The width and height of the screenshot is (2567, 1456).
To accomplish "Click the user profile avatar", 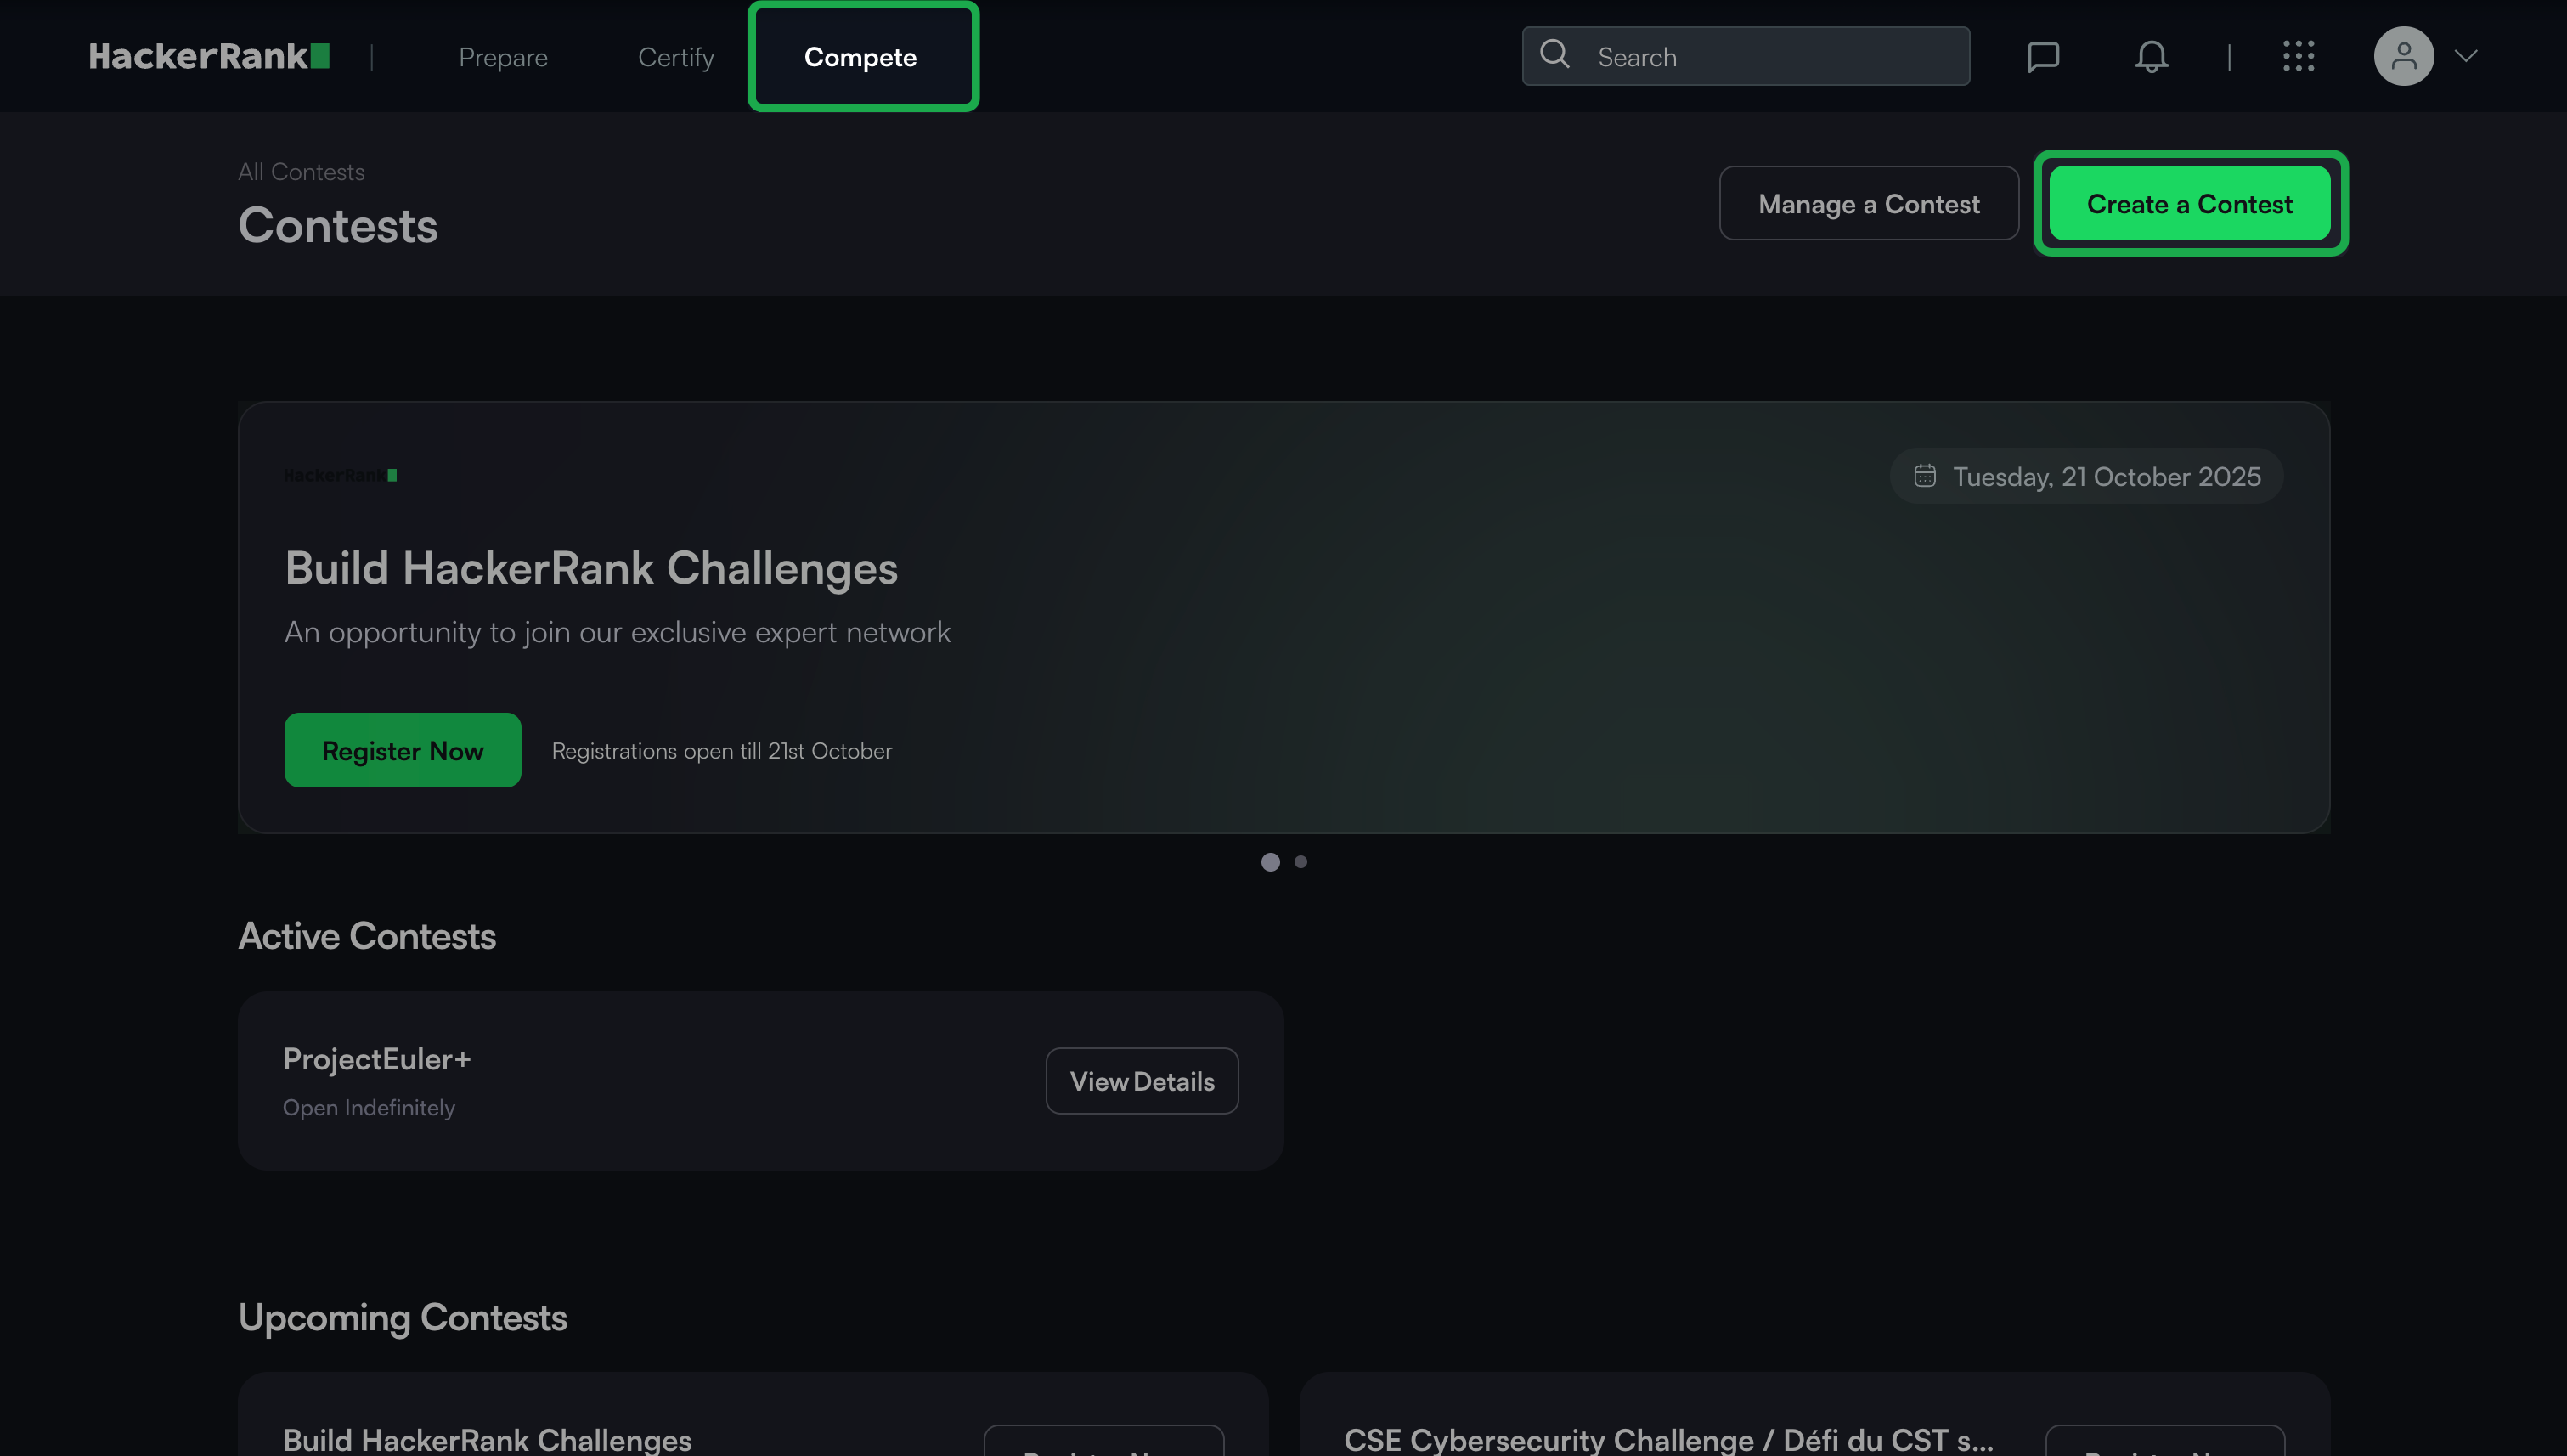I will (x=2403, y=56).
